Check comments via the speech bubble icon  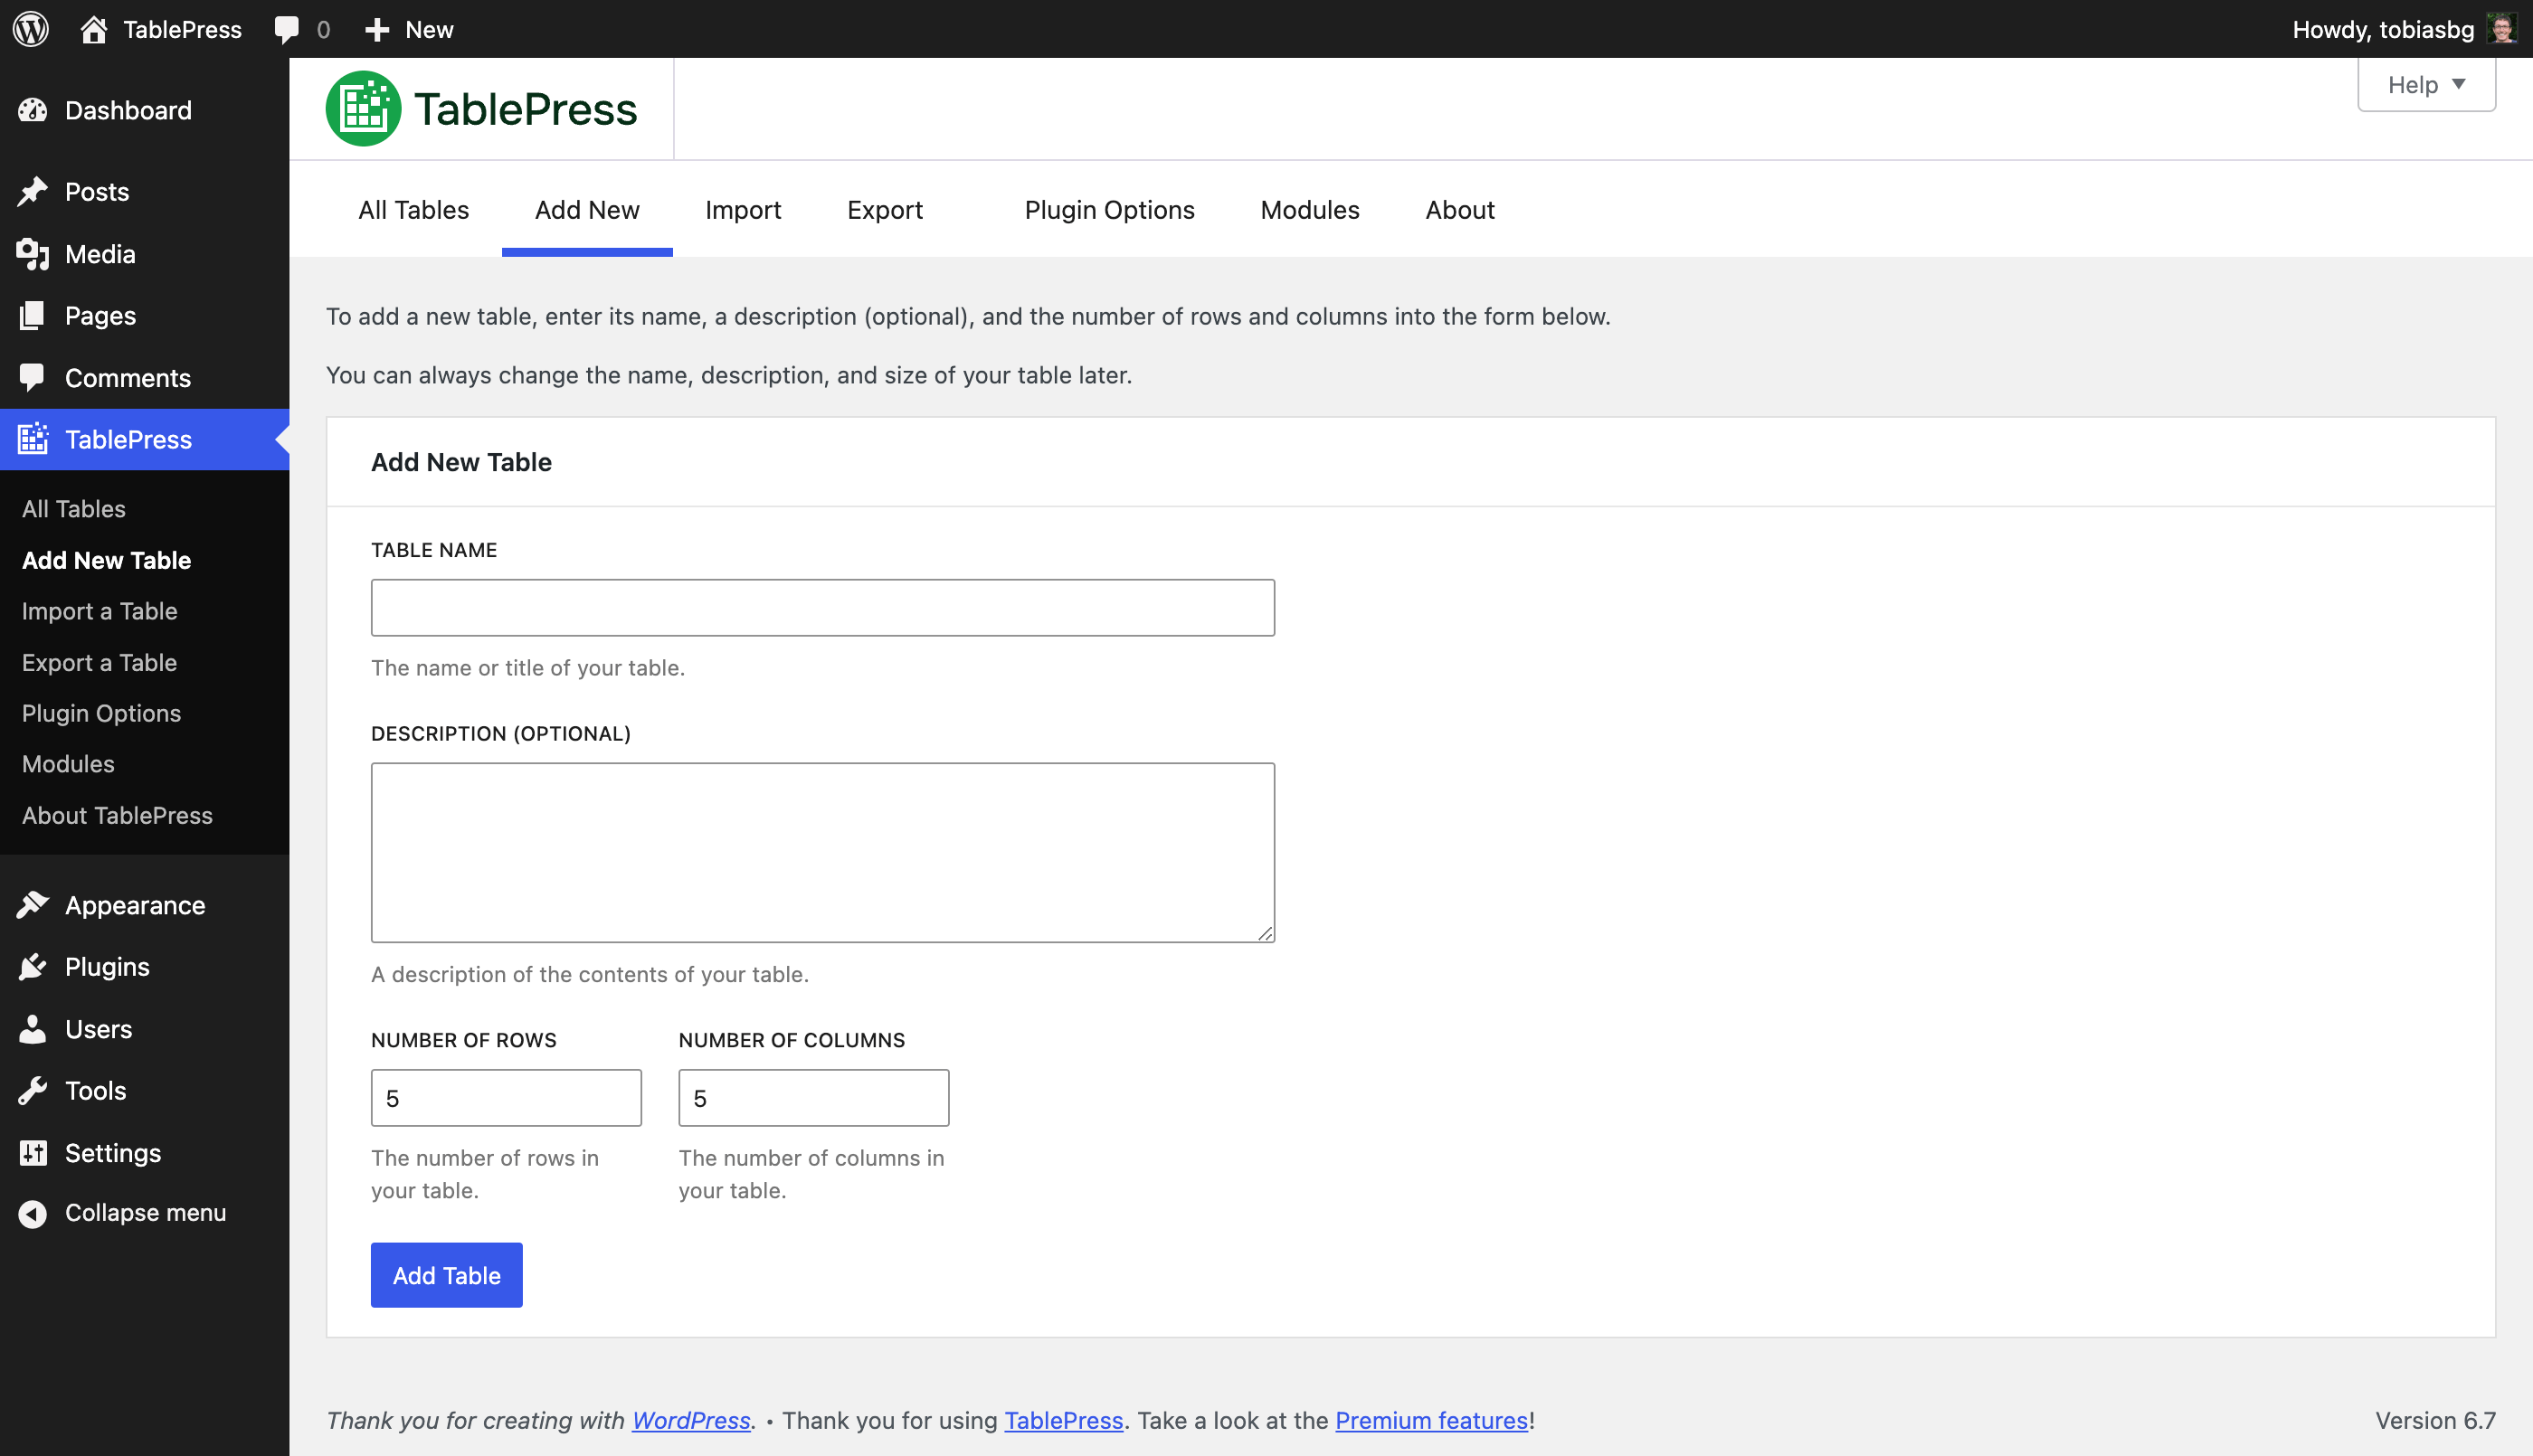click(289, 28)
